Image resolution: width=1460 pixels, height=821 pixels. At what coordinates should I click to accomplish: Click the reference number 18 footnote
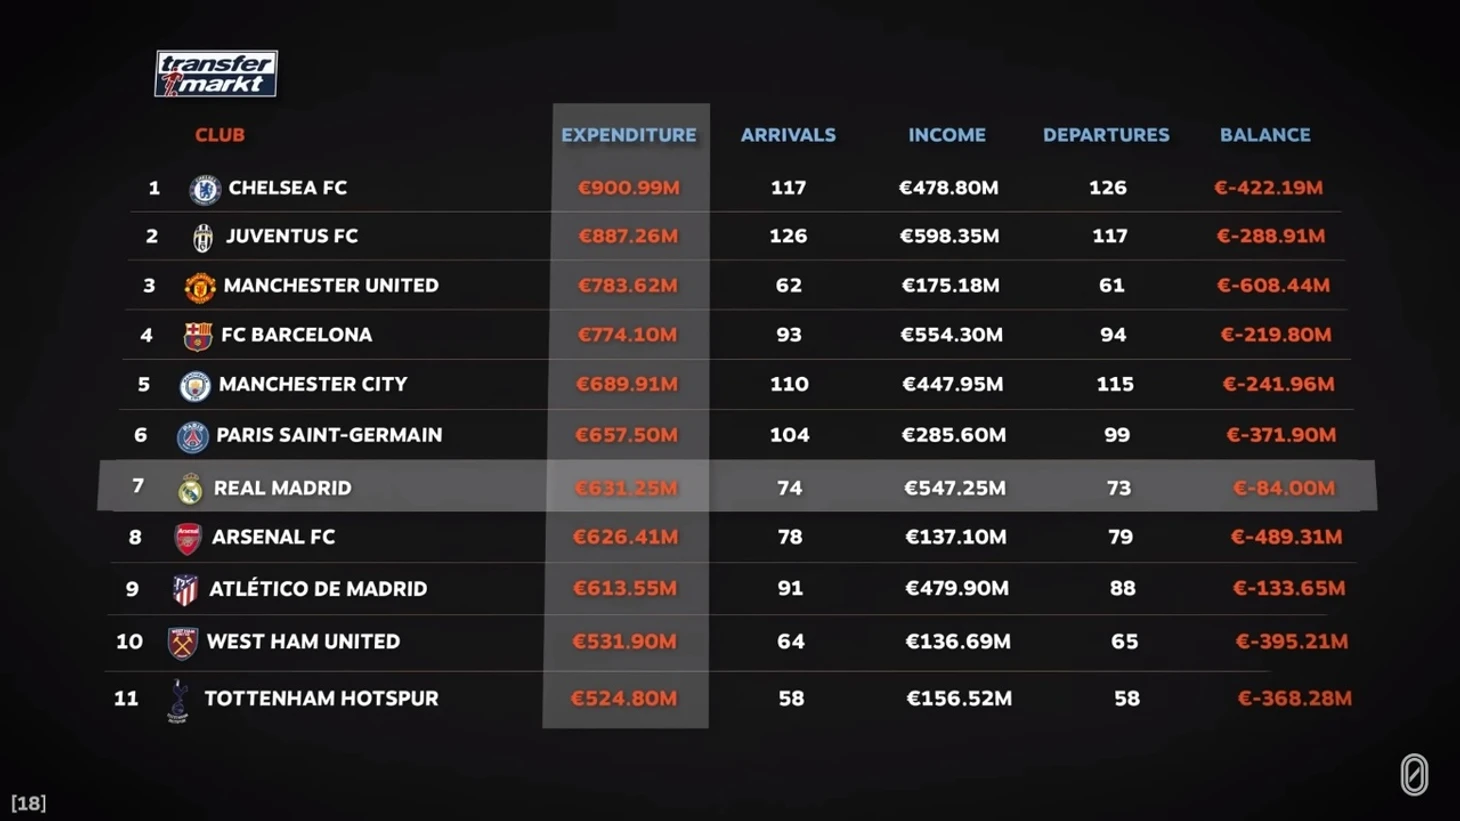(29, 803)
